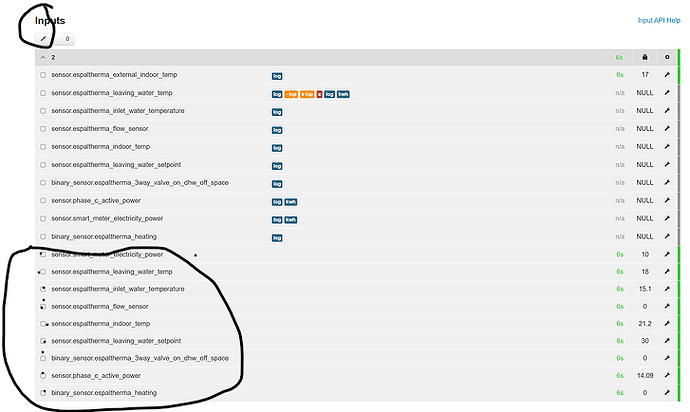Open the Input API Help link

click(658, 20)
